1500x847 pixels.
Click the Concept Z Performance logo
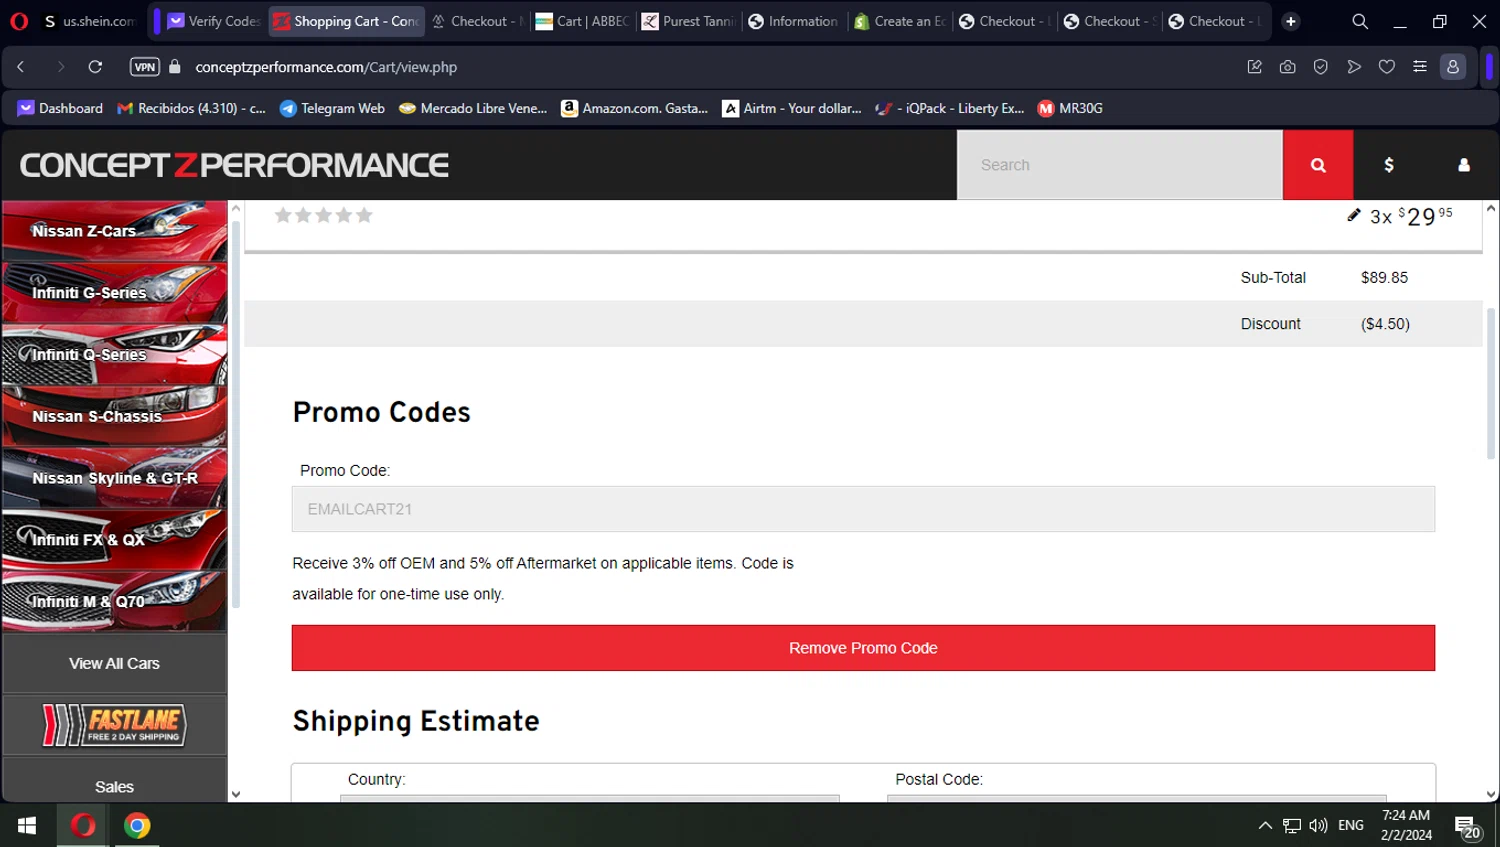(x=234, y=165)
